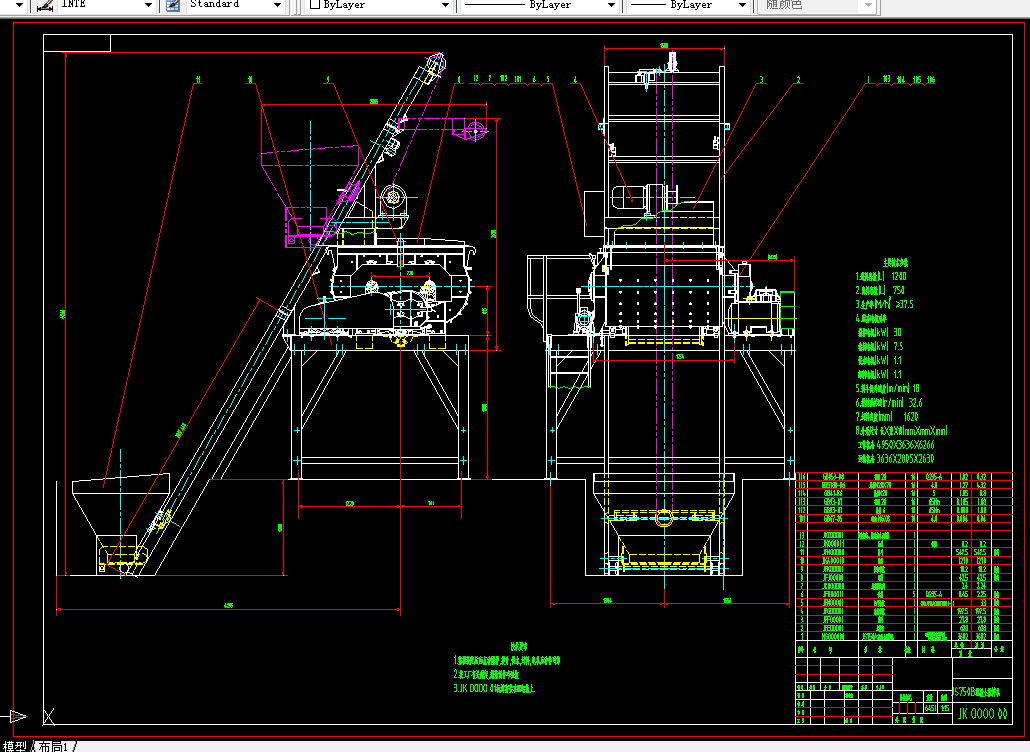Select the 4950X3636X6266 dimension text
Viewport: 1030px width, 752px height.
point(905,445)
